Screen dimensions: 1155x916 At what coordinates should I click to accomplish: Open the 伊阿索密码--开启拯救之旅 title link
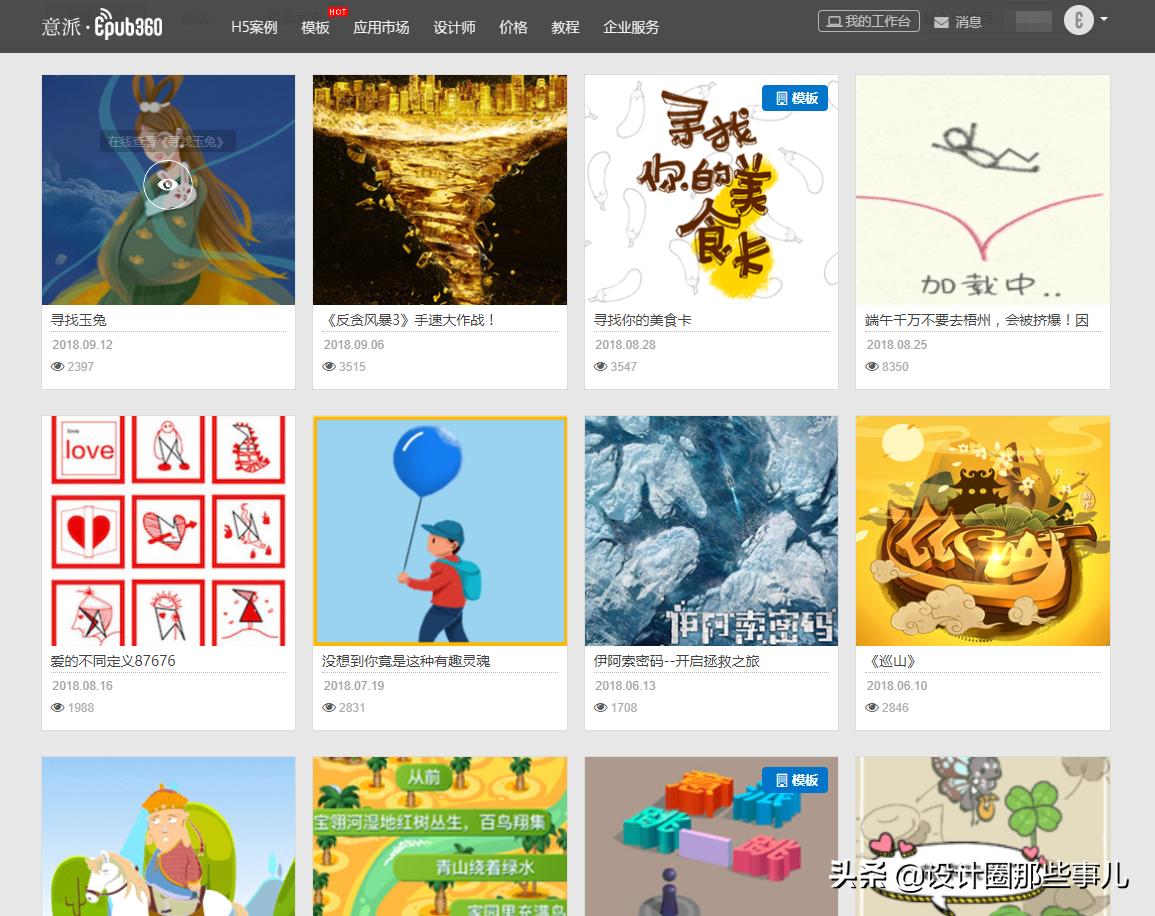(676, 661)
